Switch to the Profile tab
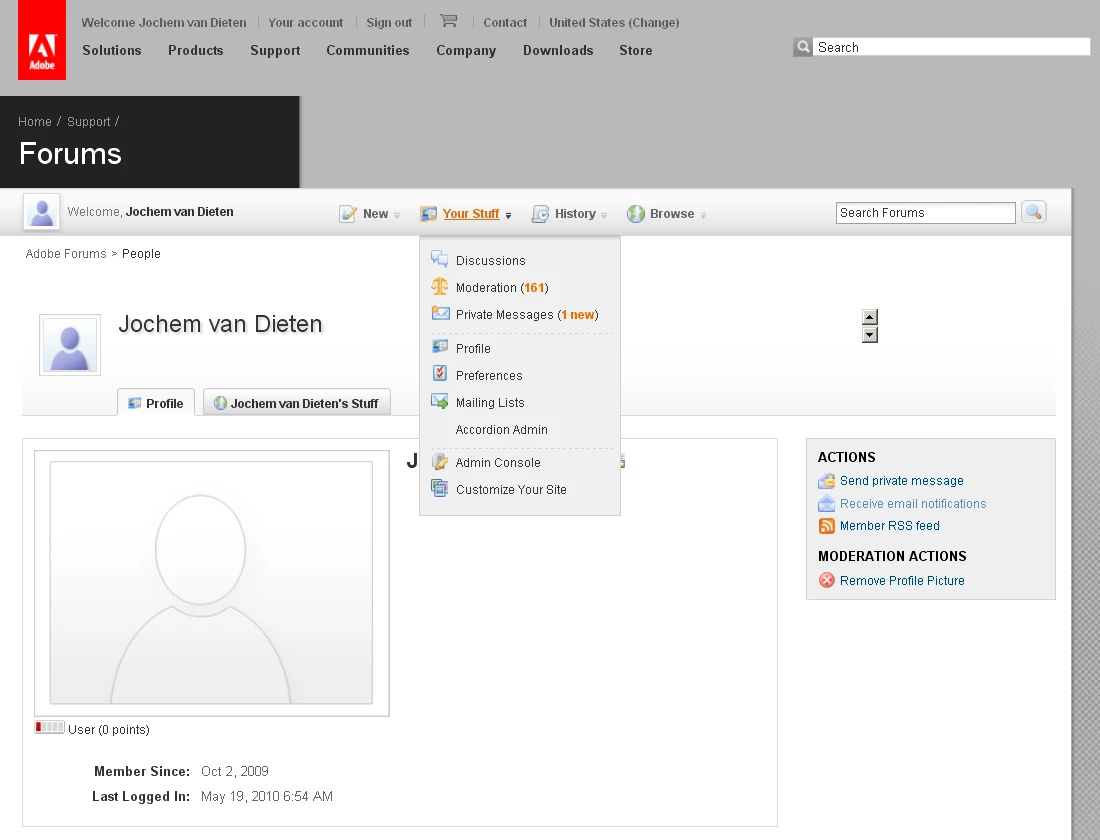 pos(156,403)
